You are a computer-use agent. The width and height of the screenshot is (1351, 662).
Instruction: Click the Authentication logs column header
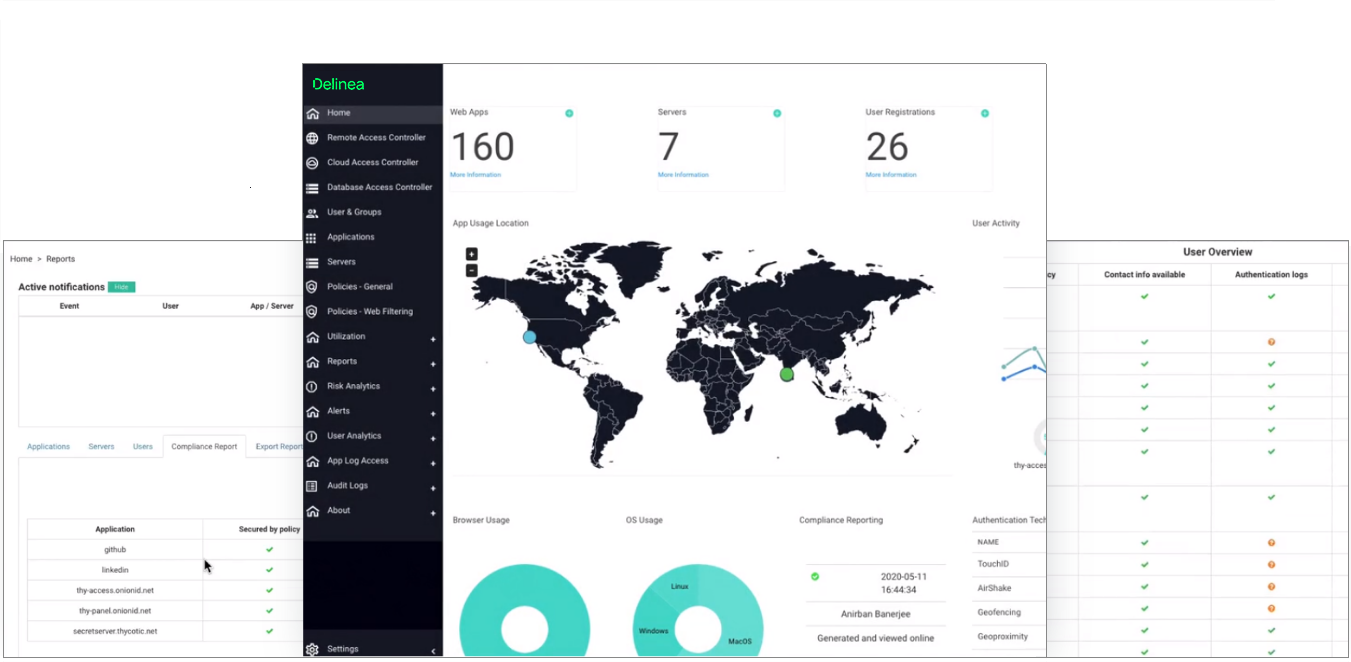pyautogui.click(x=1271, y=275)
